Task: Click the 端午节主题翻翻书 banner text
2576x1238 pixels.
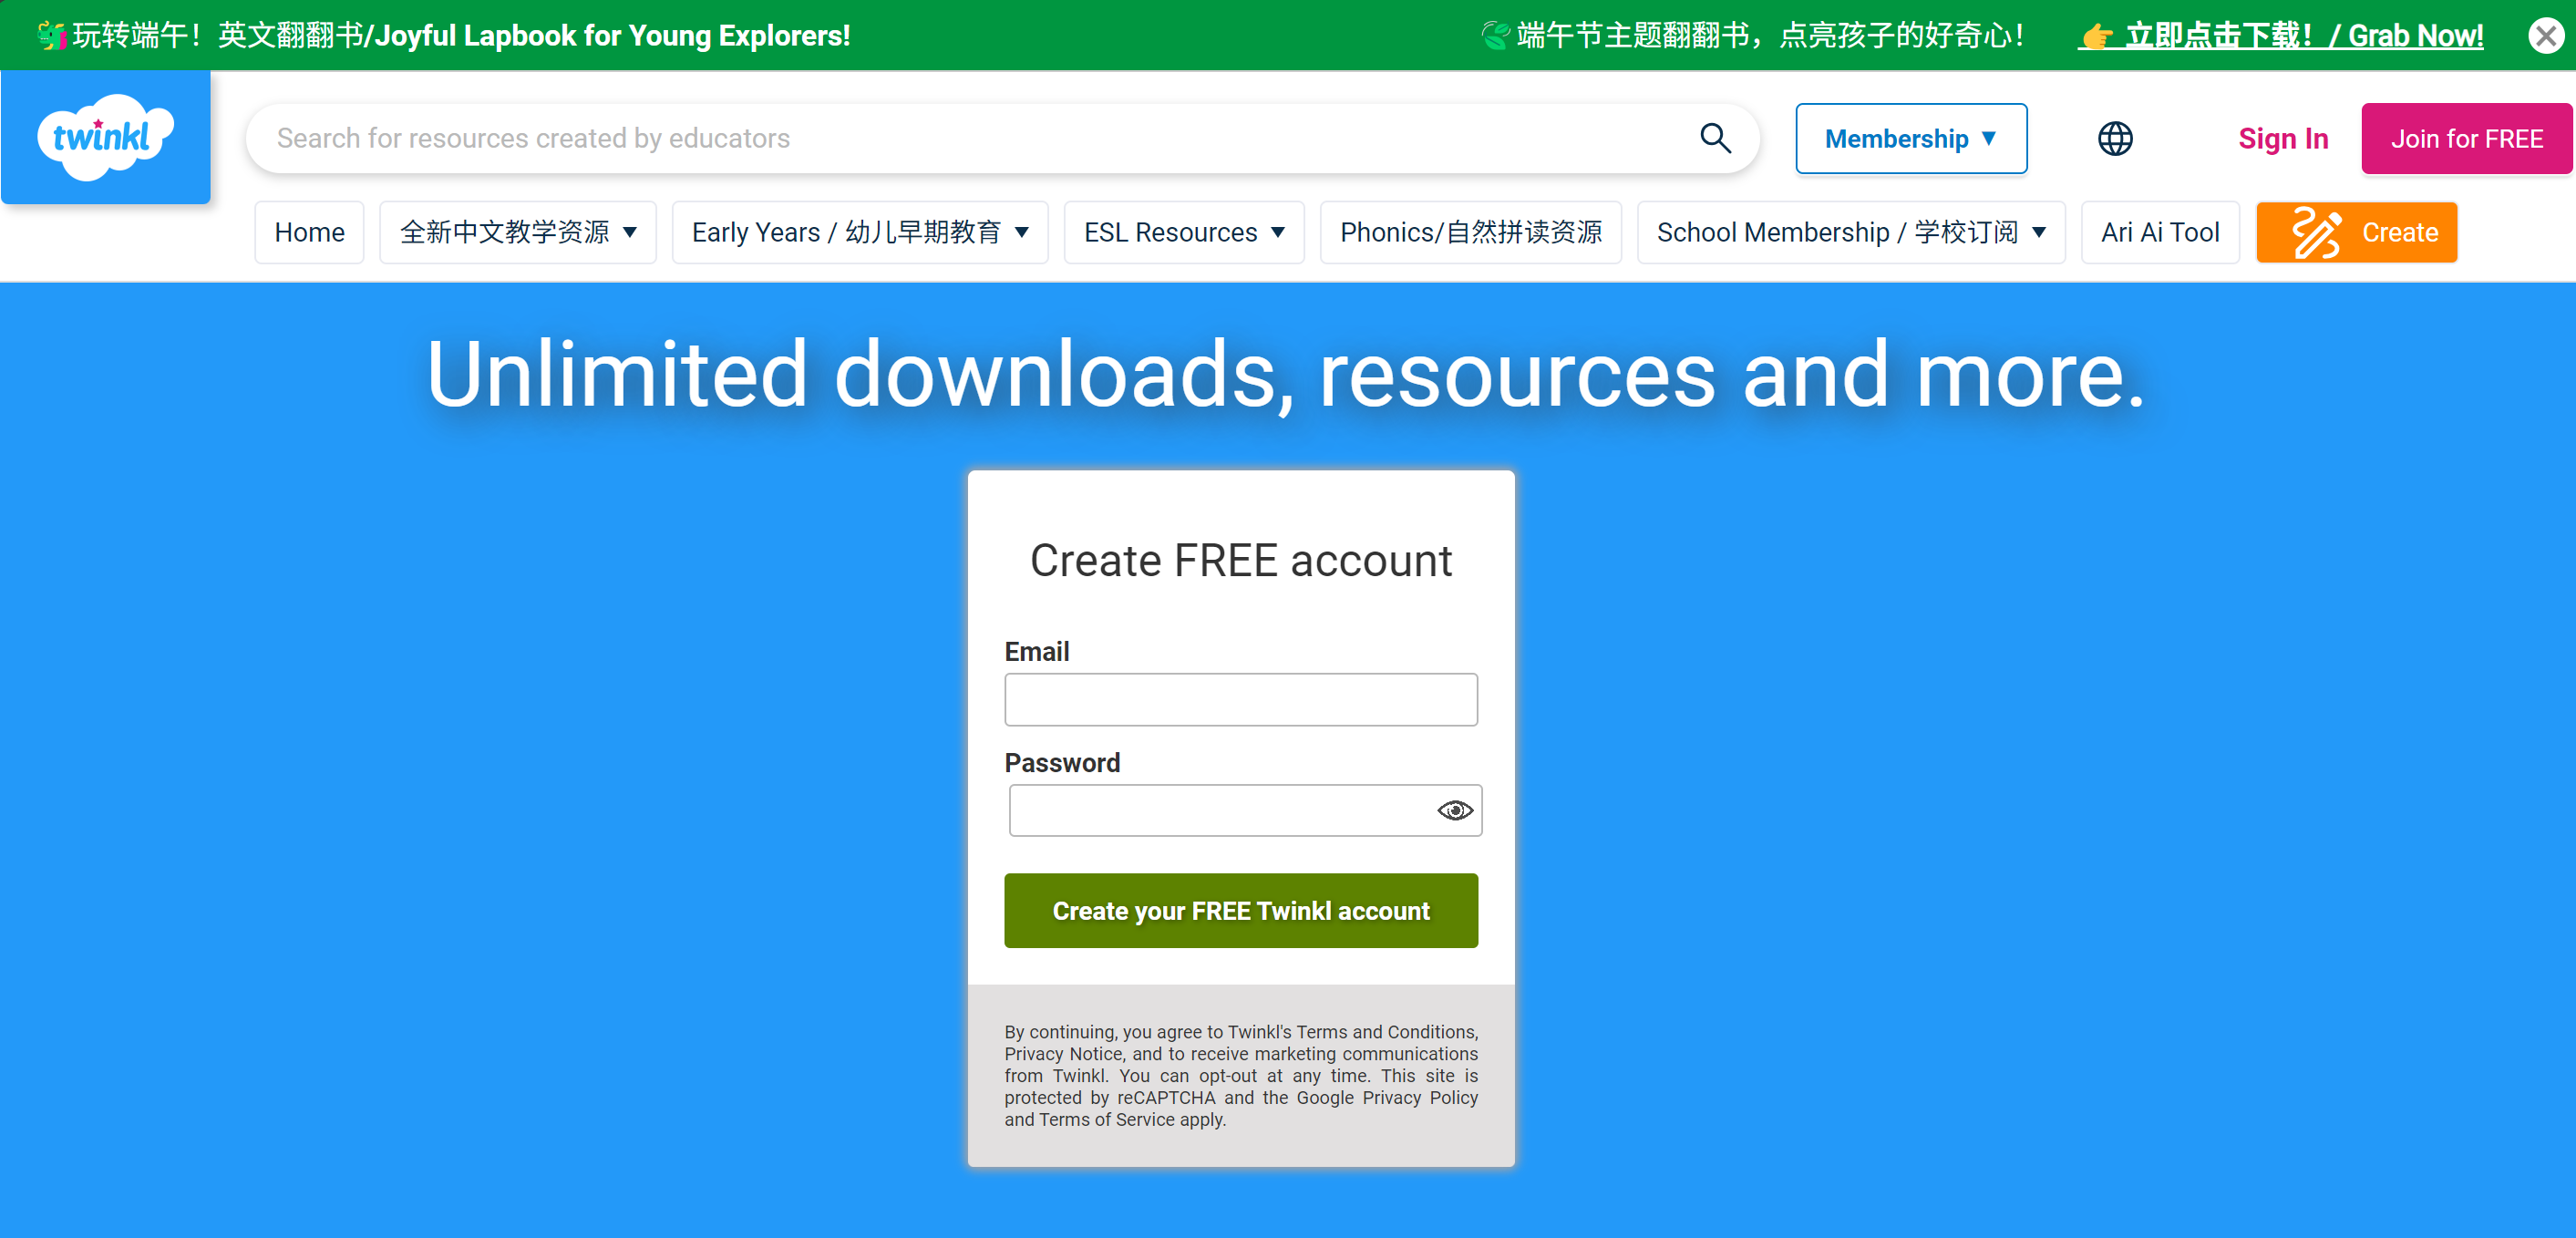Action: 1752,36
